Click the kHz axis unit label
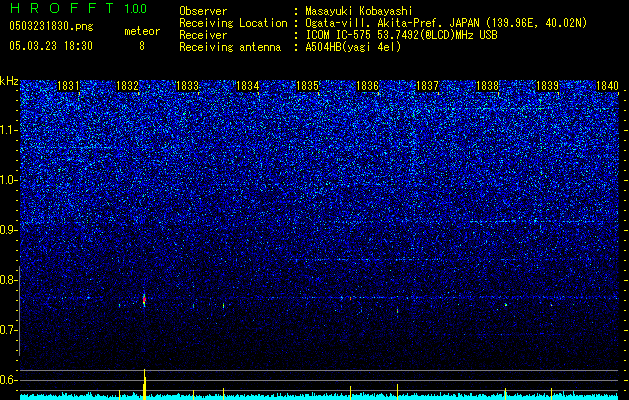This screenshot has height=400, width=629. [9, 81]
